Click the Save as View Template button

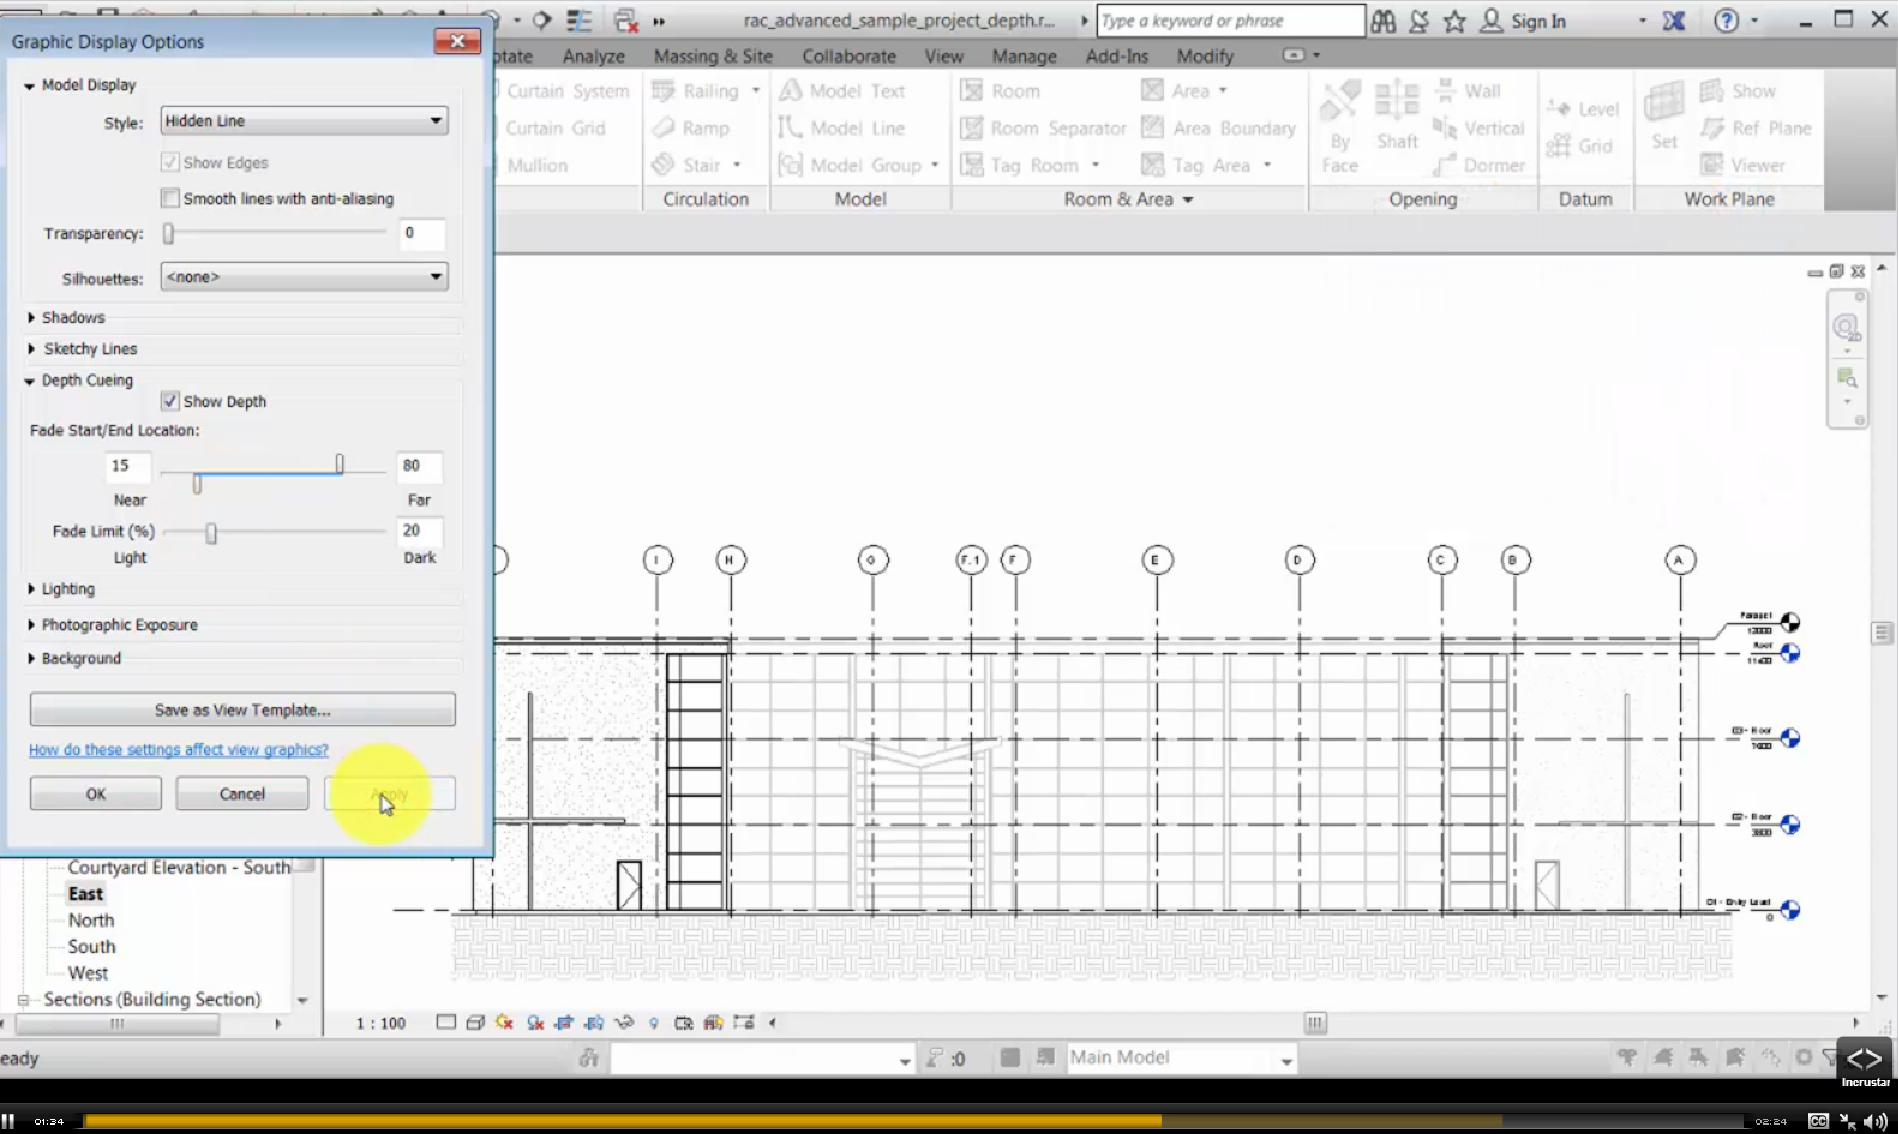point(242,710)
